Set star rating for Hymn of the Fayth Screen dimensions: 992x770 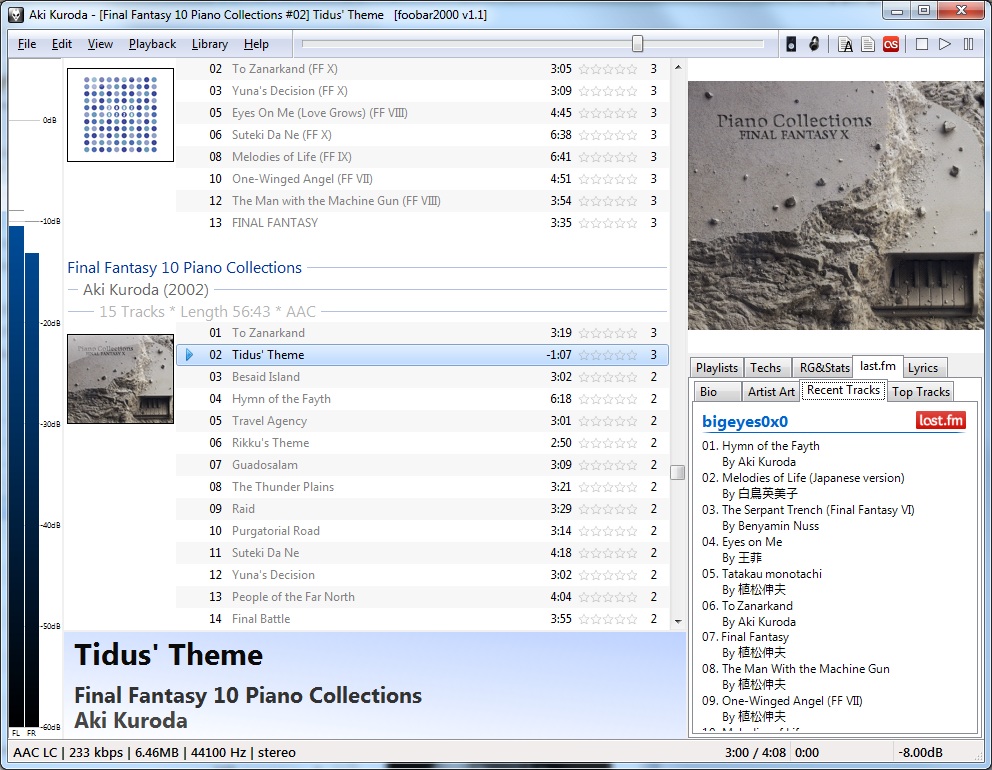pos(607,399)
